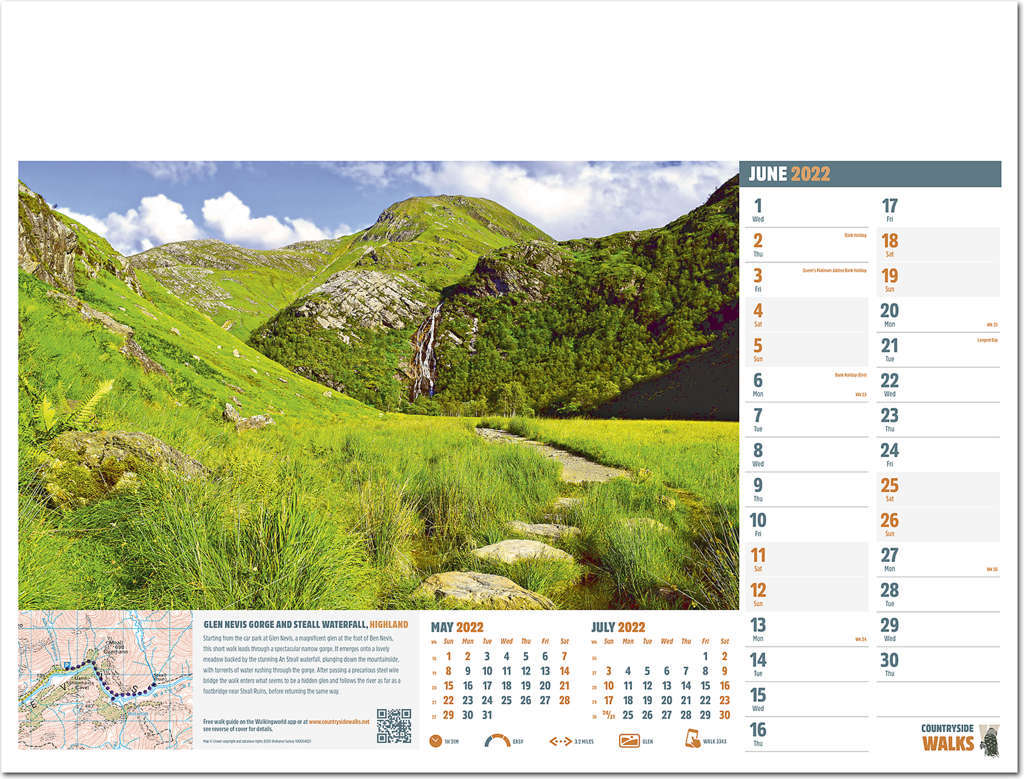The height and width of the screenshot is (779, 1024).
Task: Click the Glen landscape picture icon
Action: [x=629, y=741]
